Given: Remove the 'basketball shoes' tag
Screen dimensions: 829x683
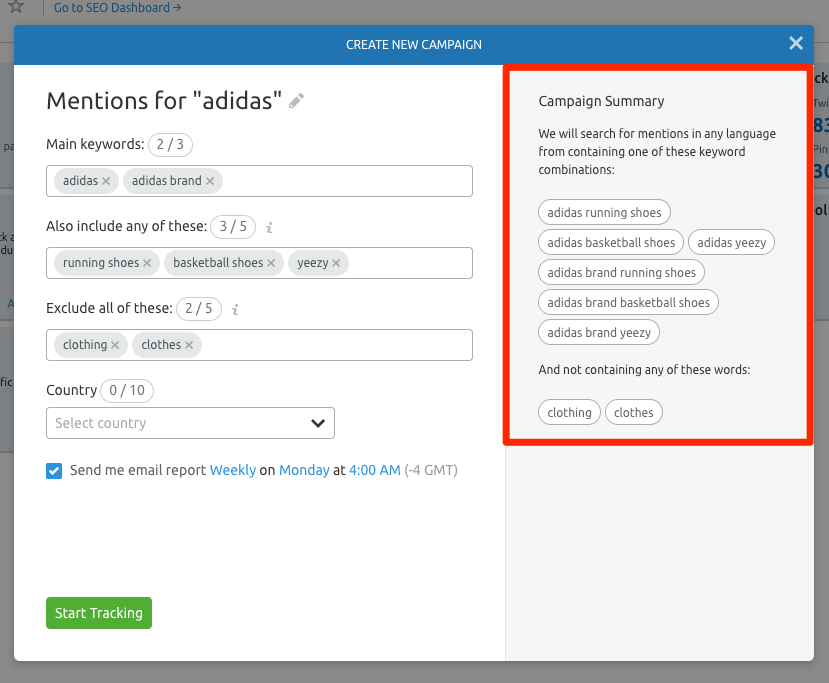Looking at the screenshot, I should pyautogui.click(x=271, y=263).
